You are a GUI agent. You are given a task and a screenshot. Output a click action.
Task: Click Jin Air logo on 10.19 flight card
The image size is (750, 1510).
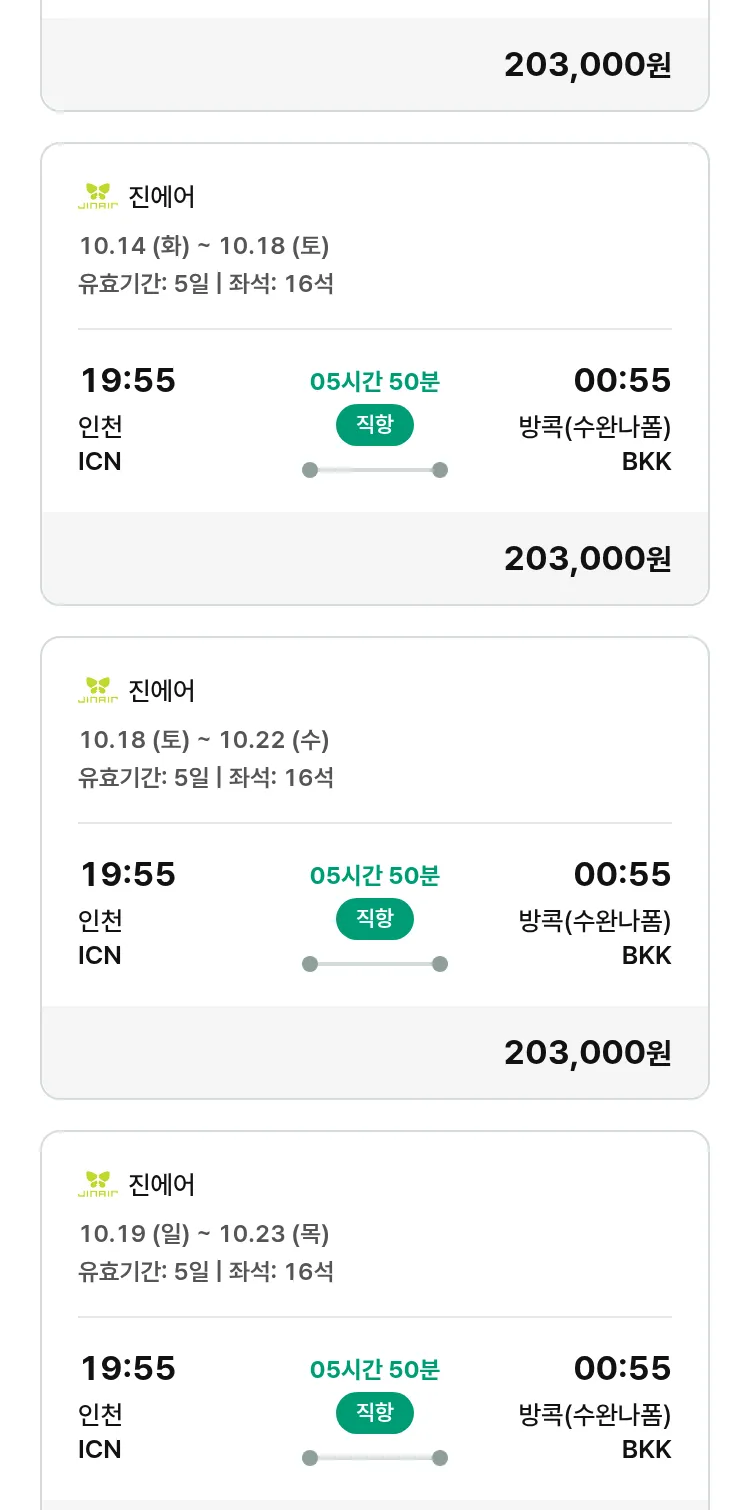pyautogui.click(x=97, y=1184)
